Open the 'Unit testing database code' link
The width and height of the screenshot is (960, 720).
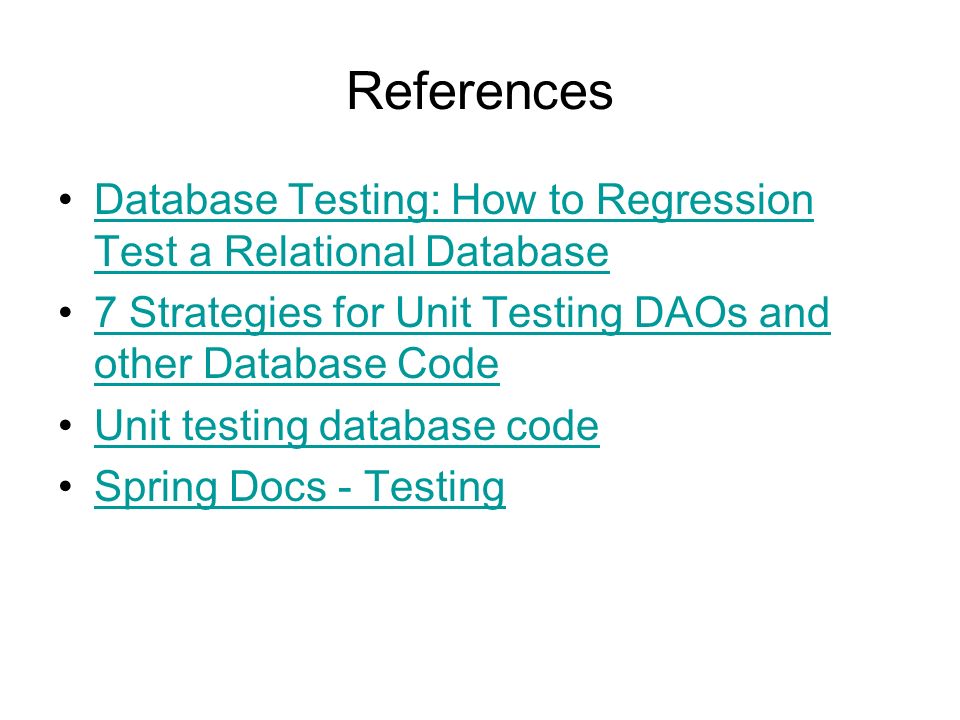click(347, 426)
